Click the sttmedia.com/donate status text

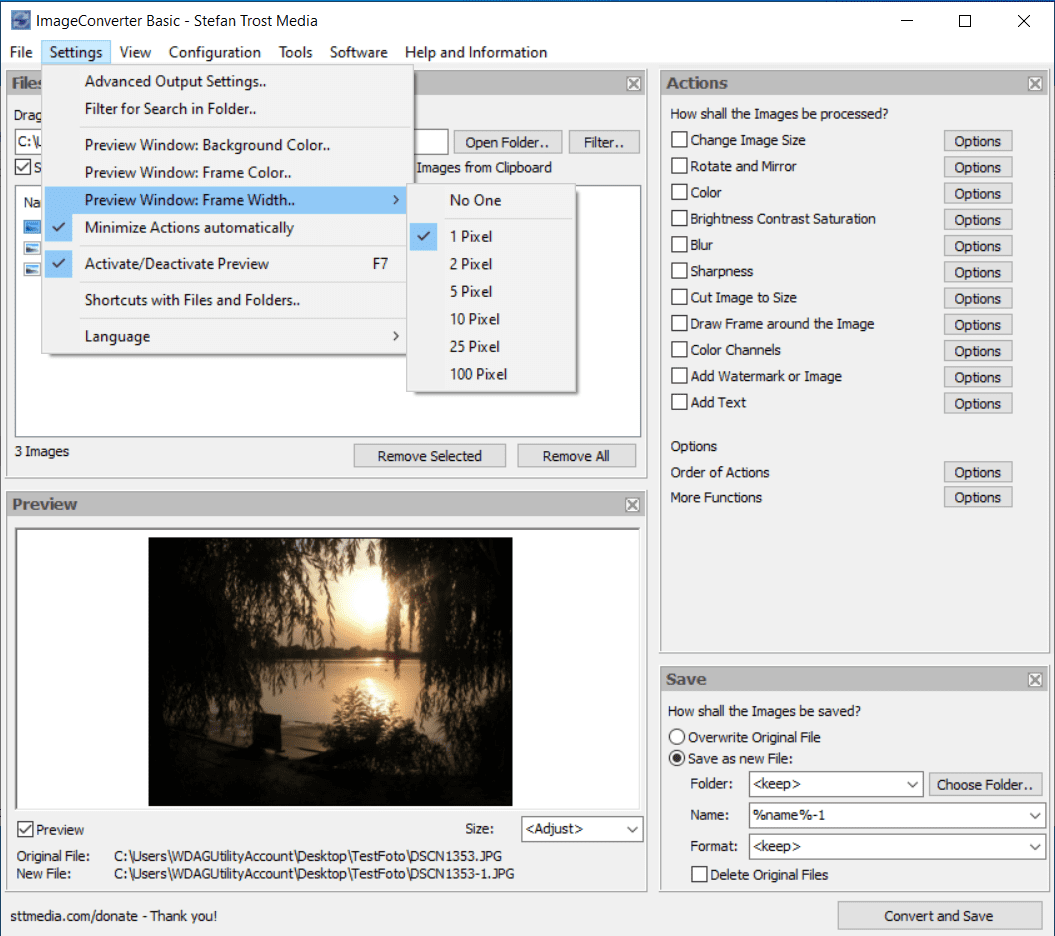coord(113,916)
